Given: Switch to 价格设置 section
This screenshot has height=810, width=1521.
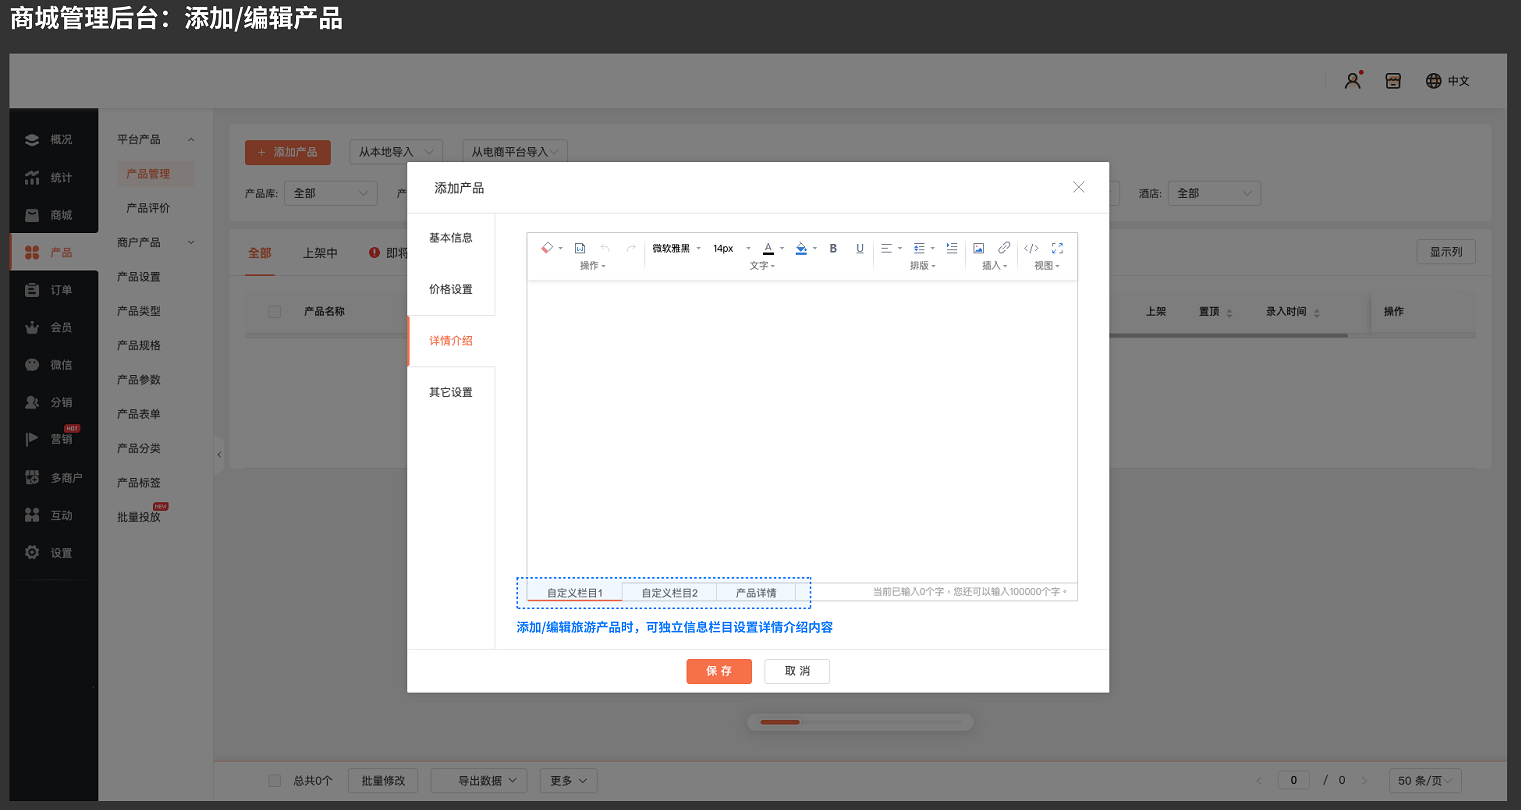Looking at the screenshot, I should pos(451,289).
